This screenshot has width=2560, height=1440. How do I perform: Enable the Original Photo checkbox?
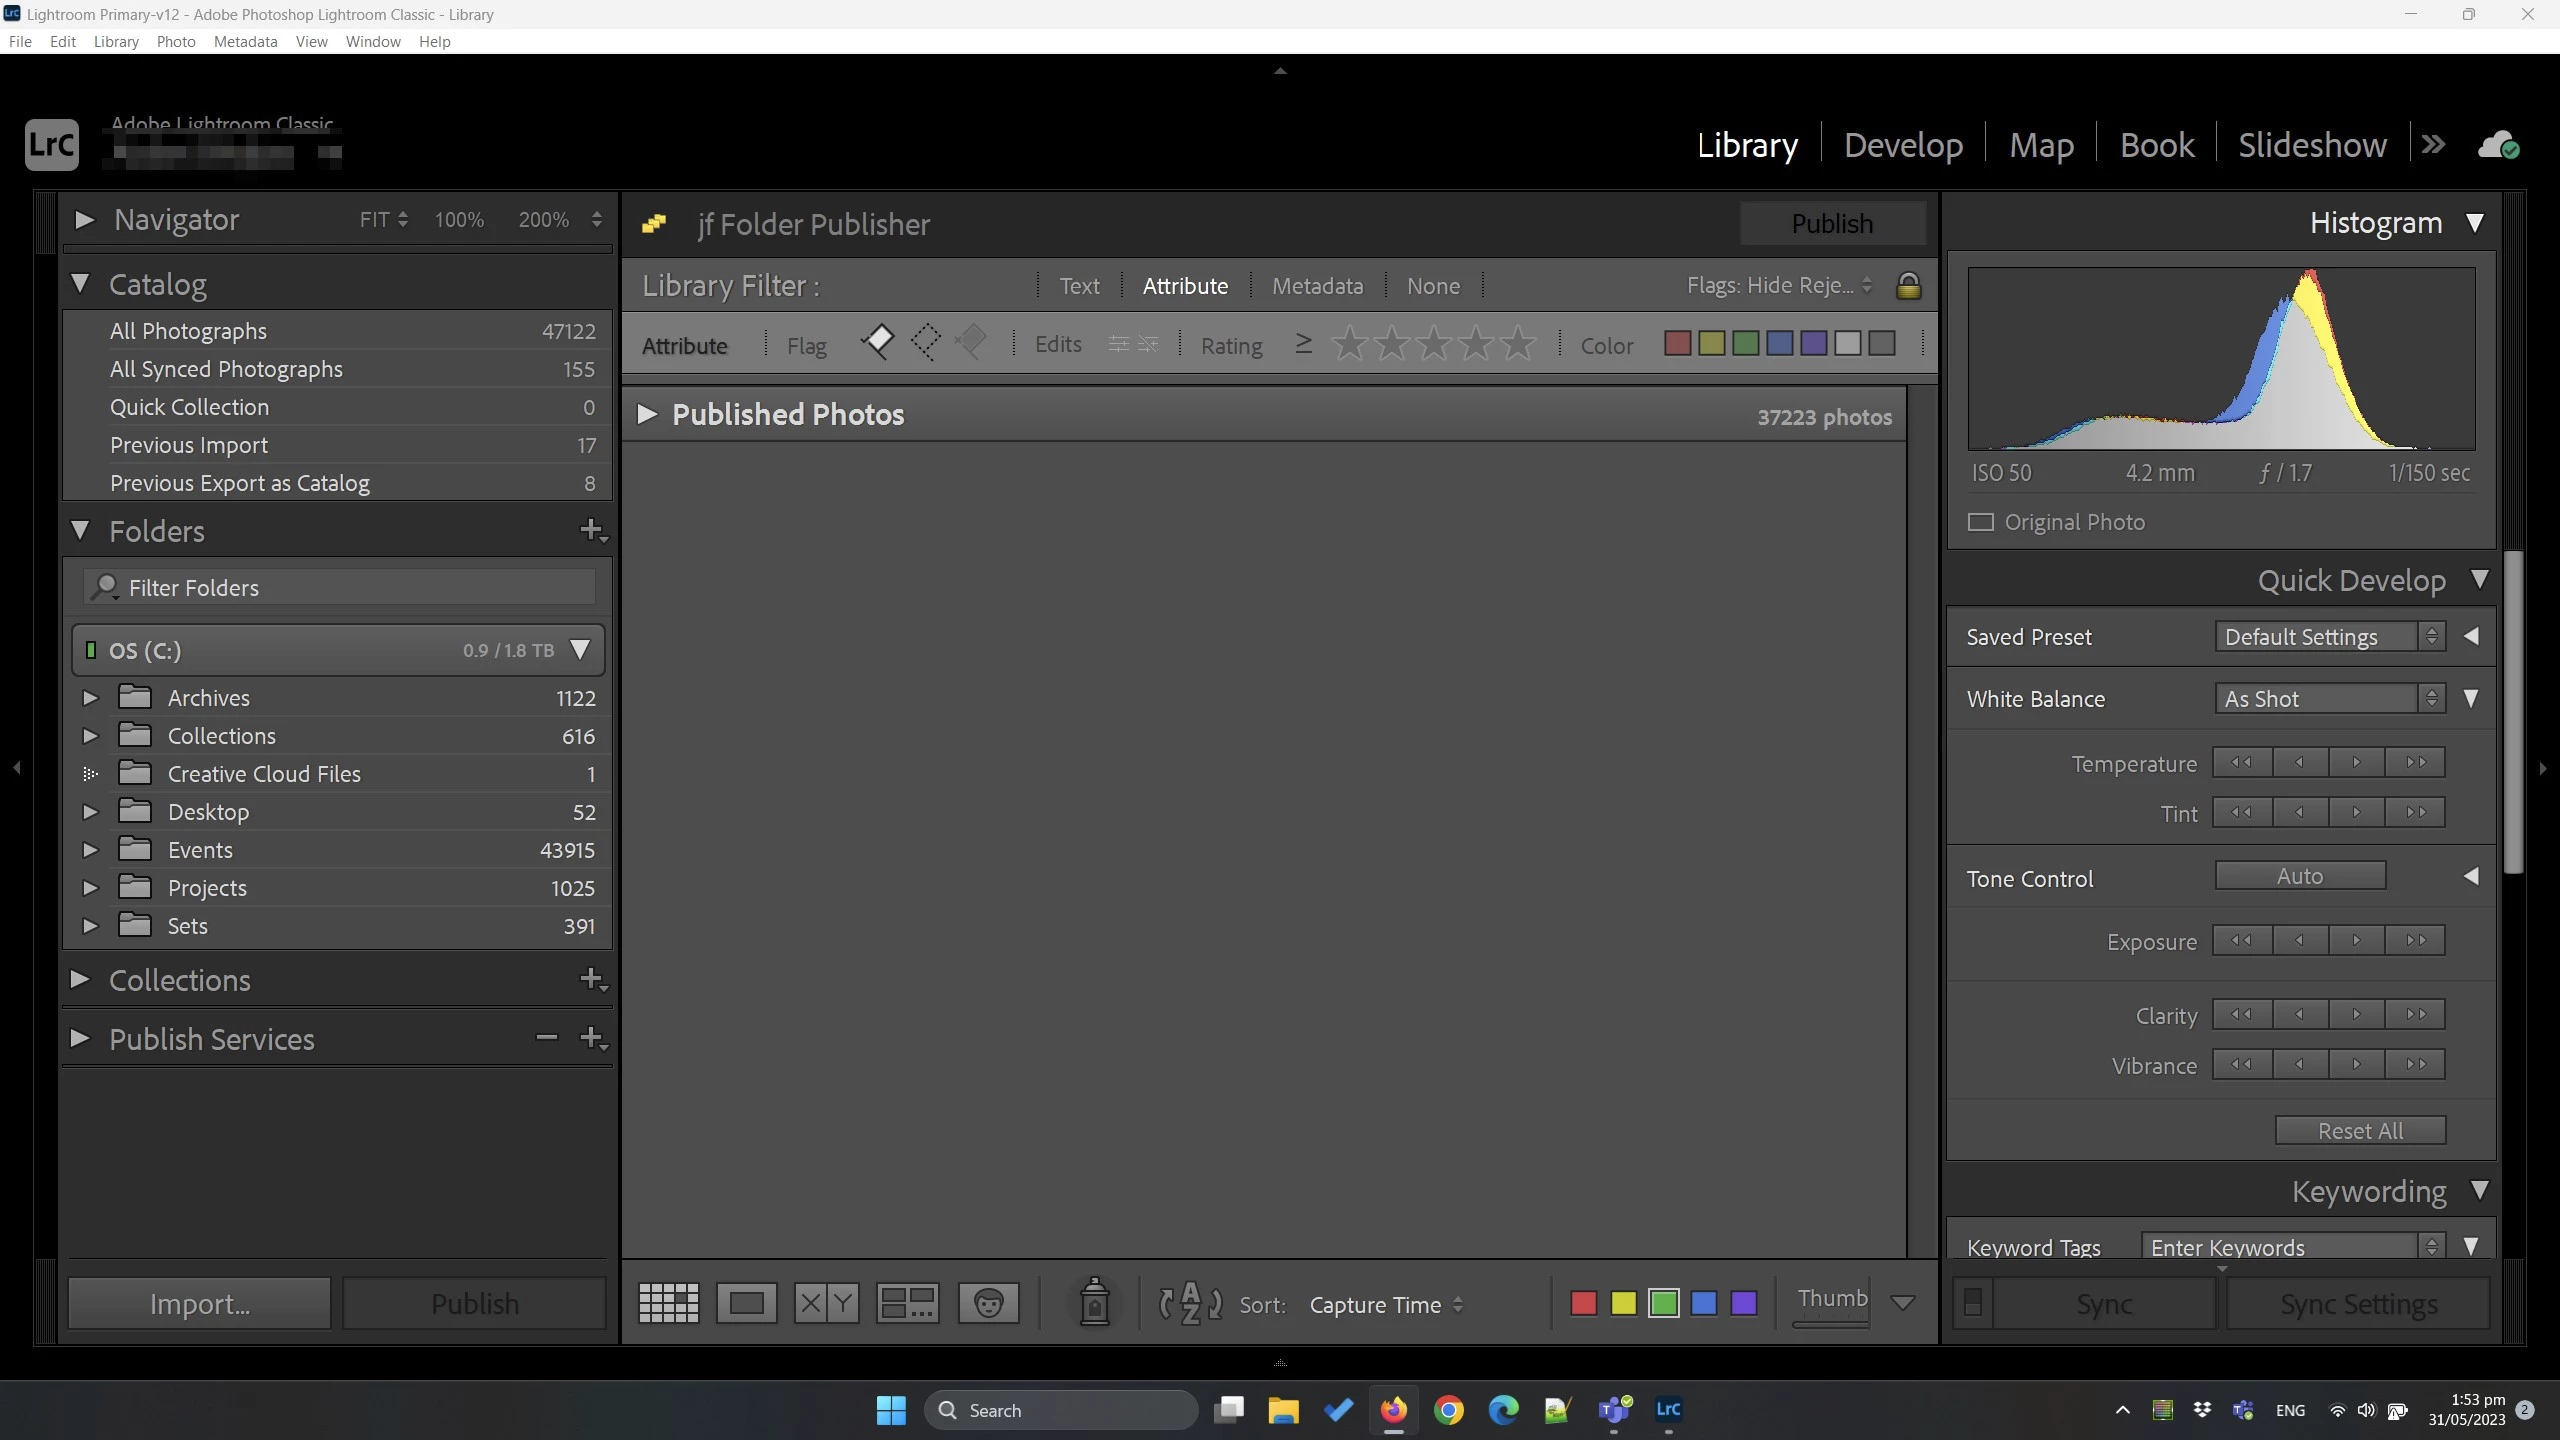1980,522
